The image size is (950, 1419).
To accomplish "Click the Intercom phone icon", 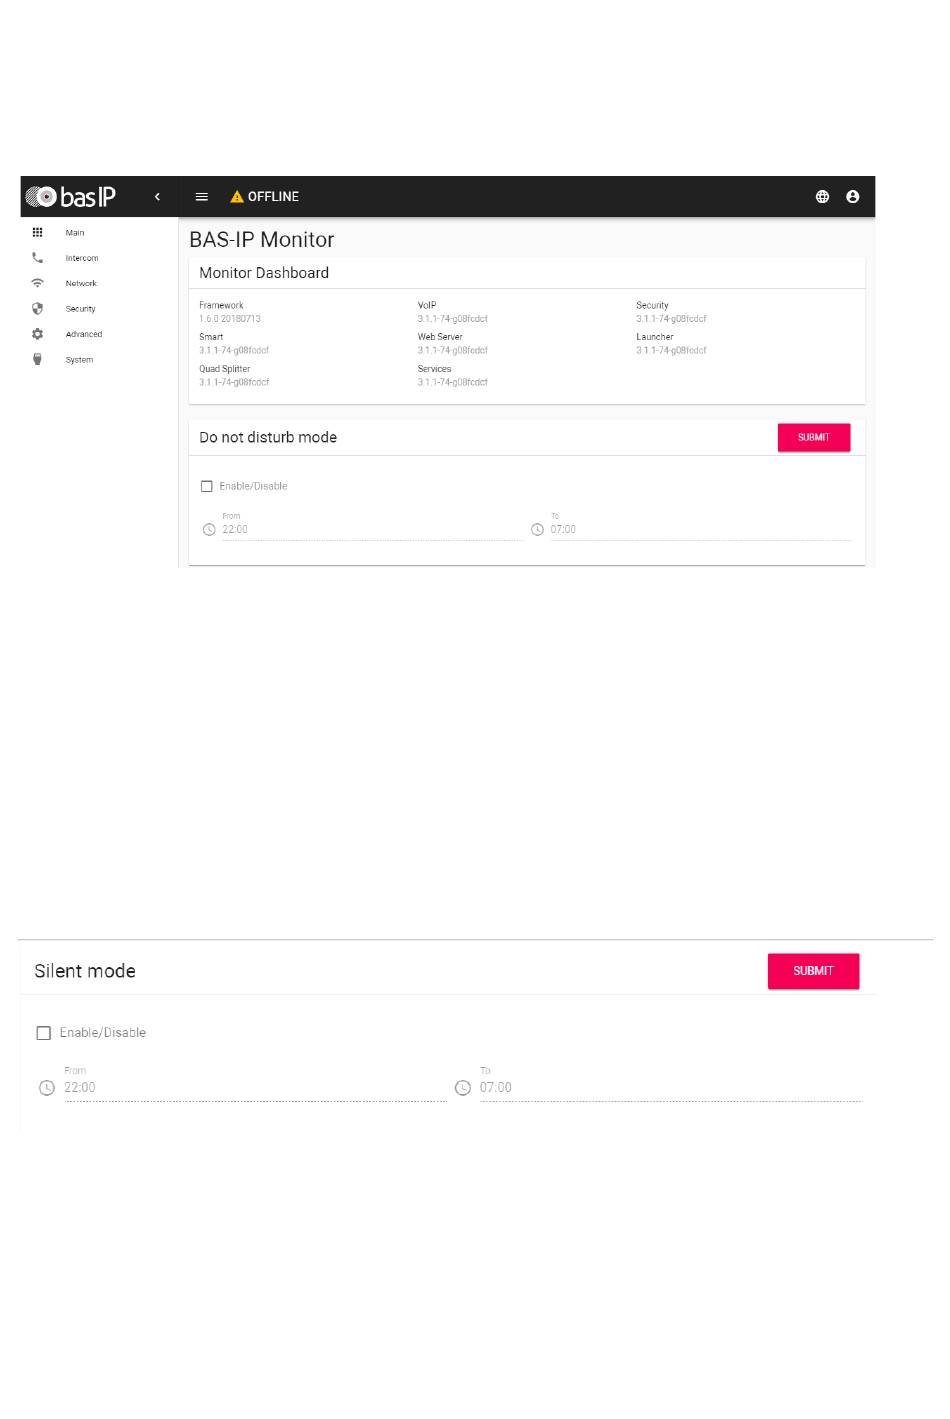I will tap(38, 258).
